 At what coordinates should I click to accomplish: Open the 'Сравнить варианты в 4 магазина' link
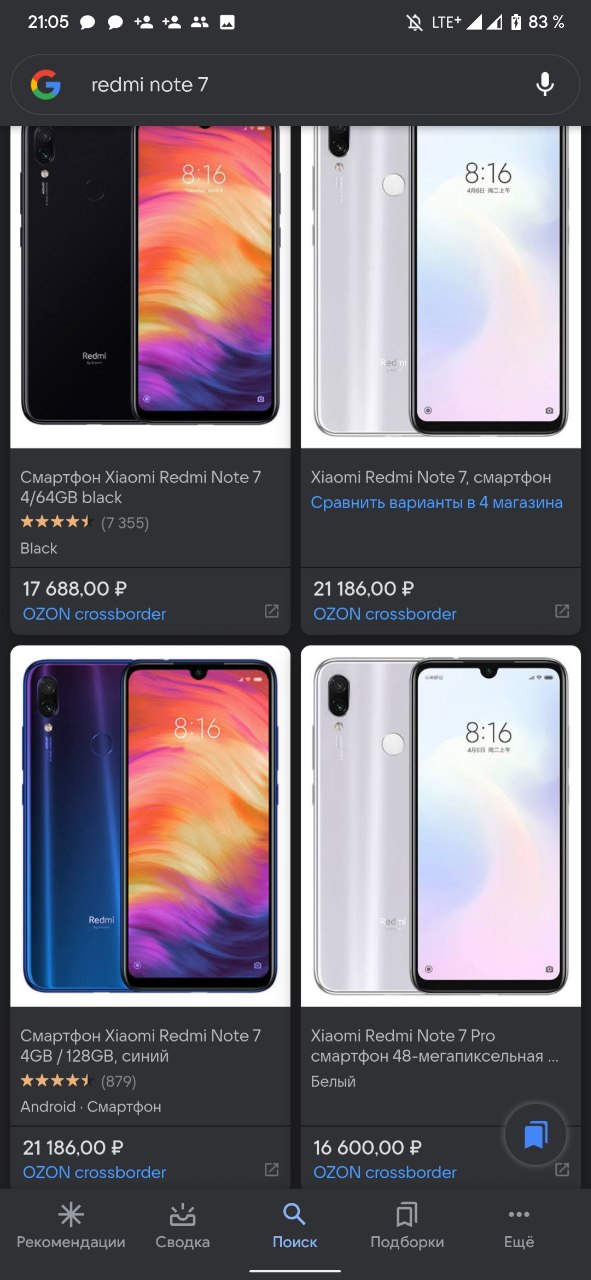[437, 503]
